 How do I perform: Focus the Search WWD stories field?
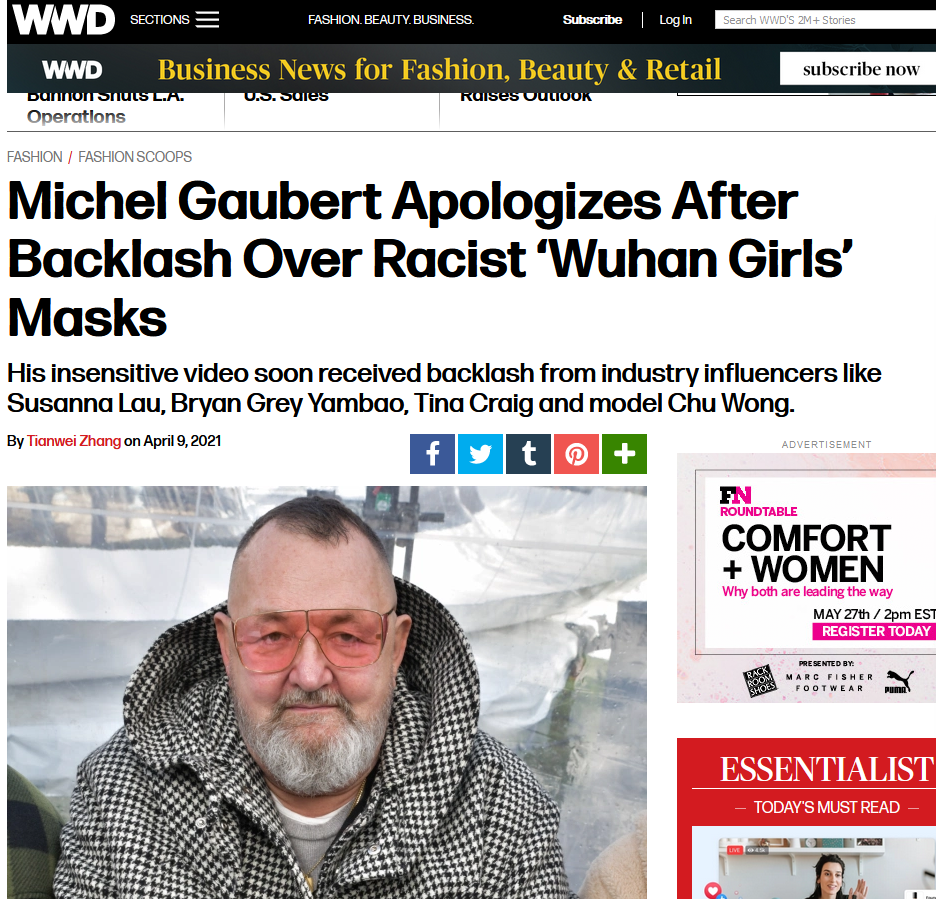click(x=826, y=20)
